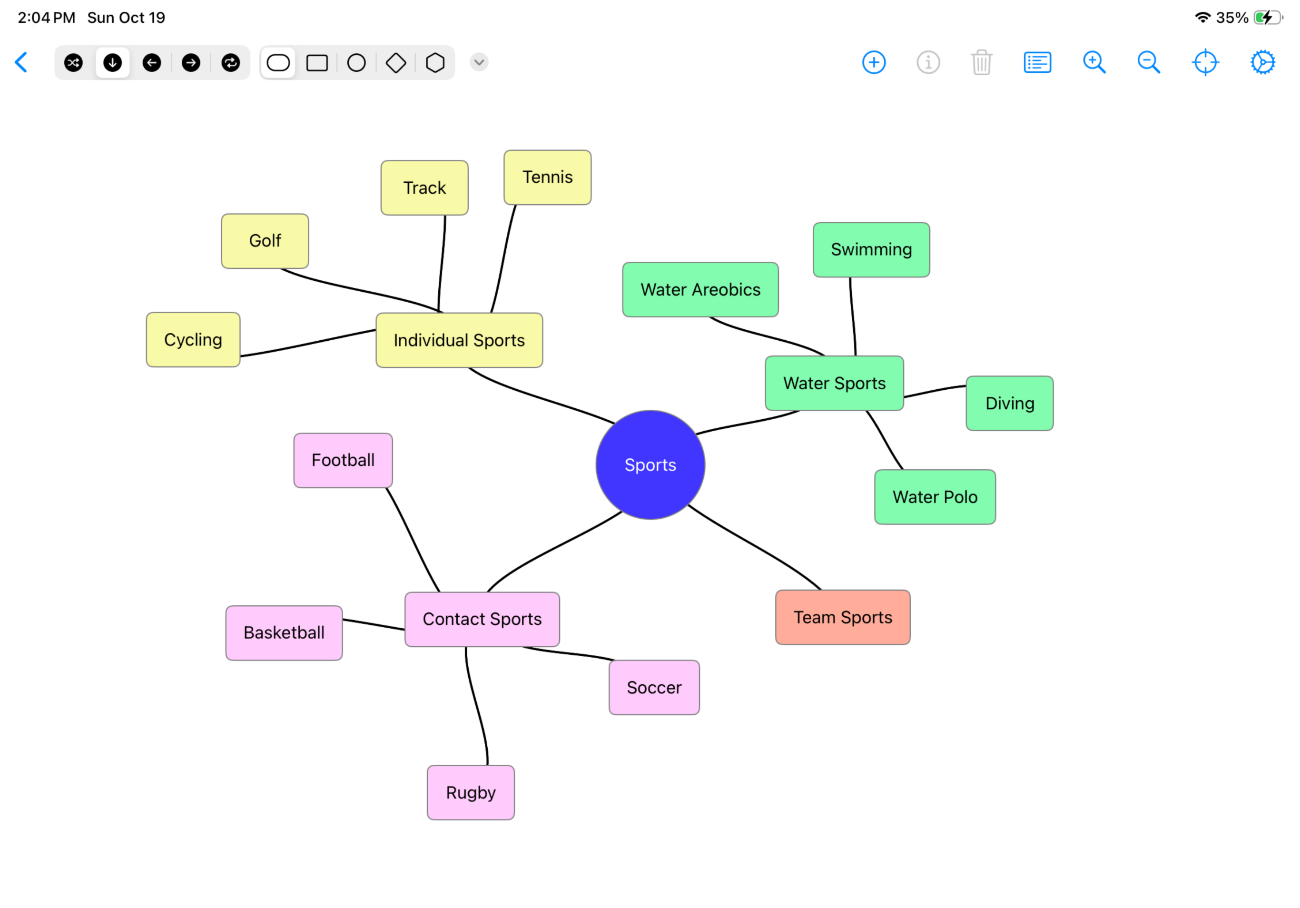
Task: Tap the add node plus icon
Action: coord(874,62)
